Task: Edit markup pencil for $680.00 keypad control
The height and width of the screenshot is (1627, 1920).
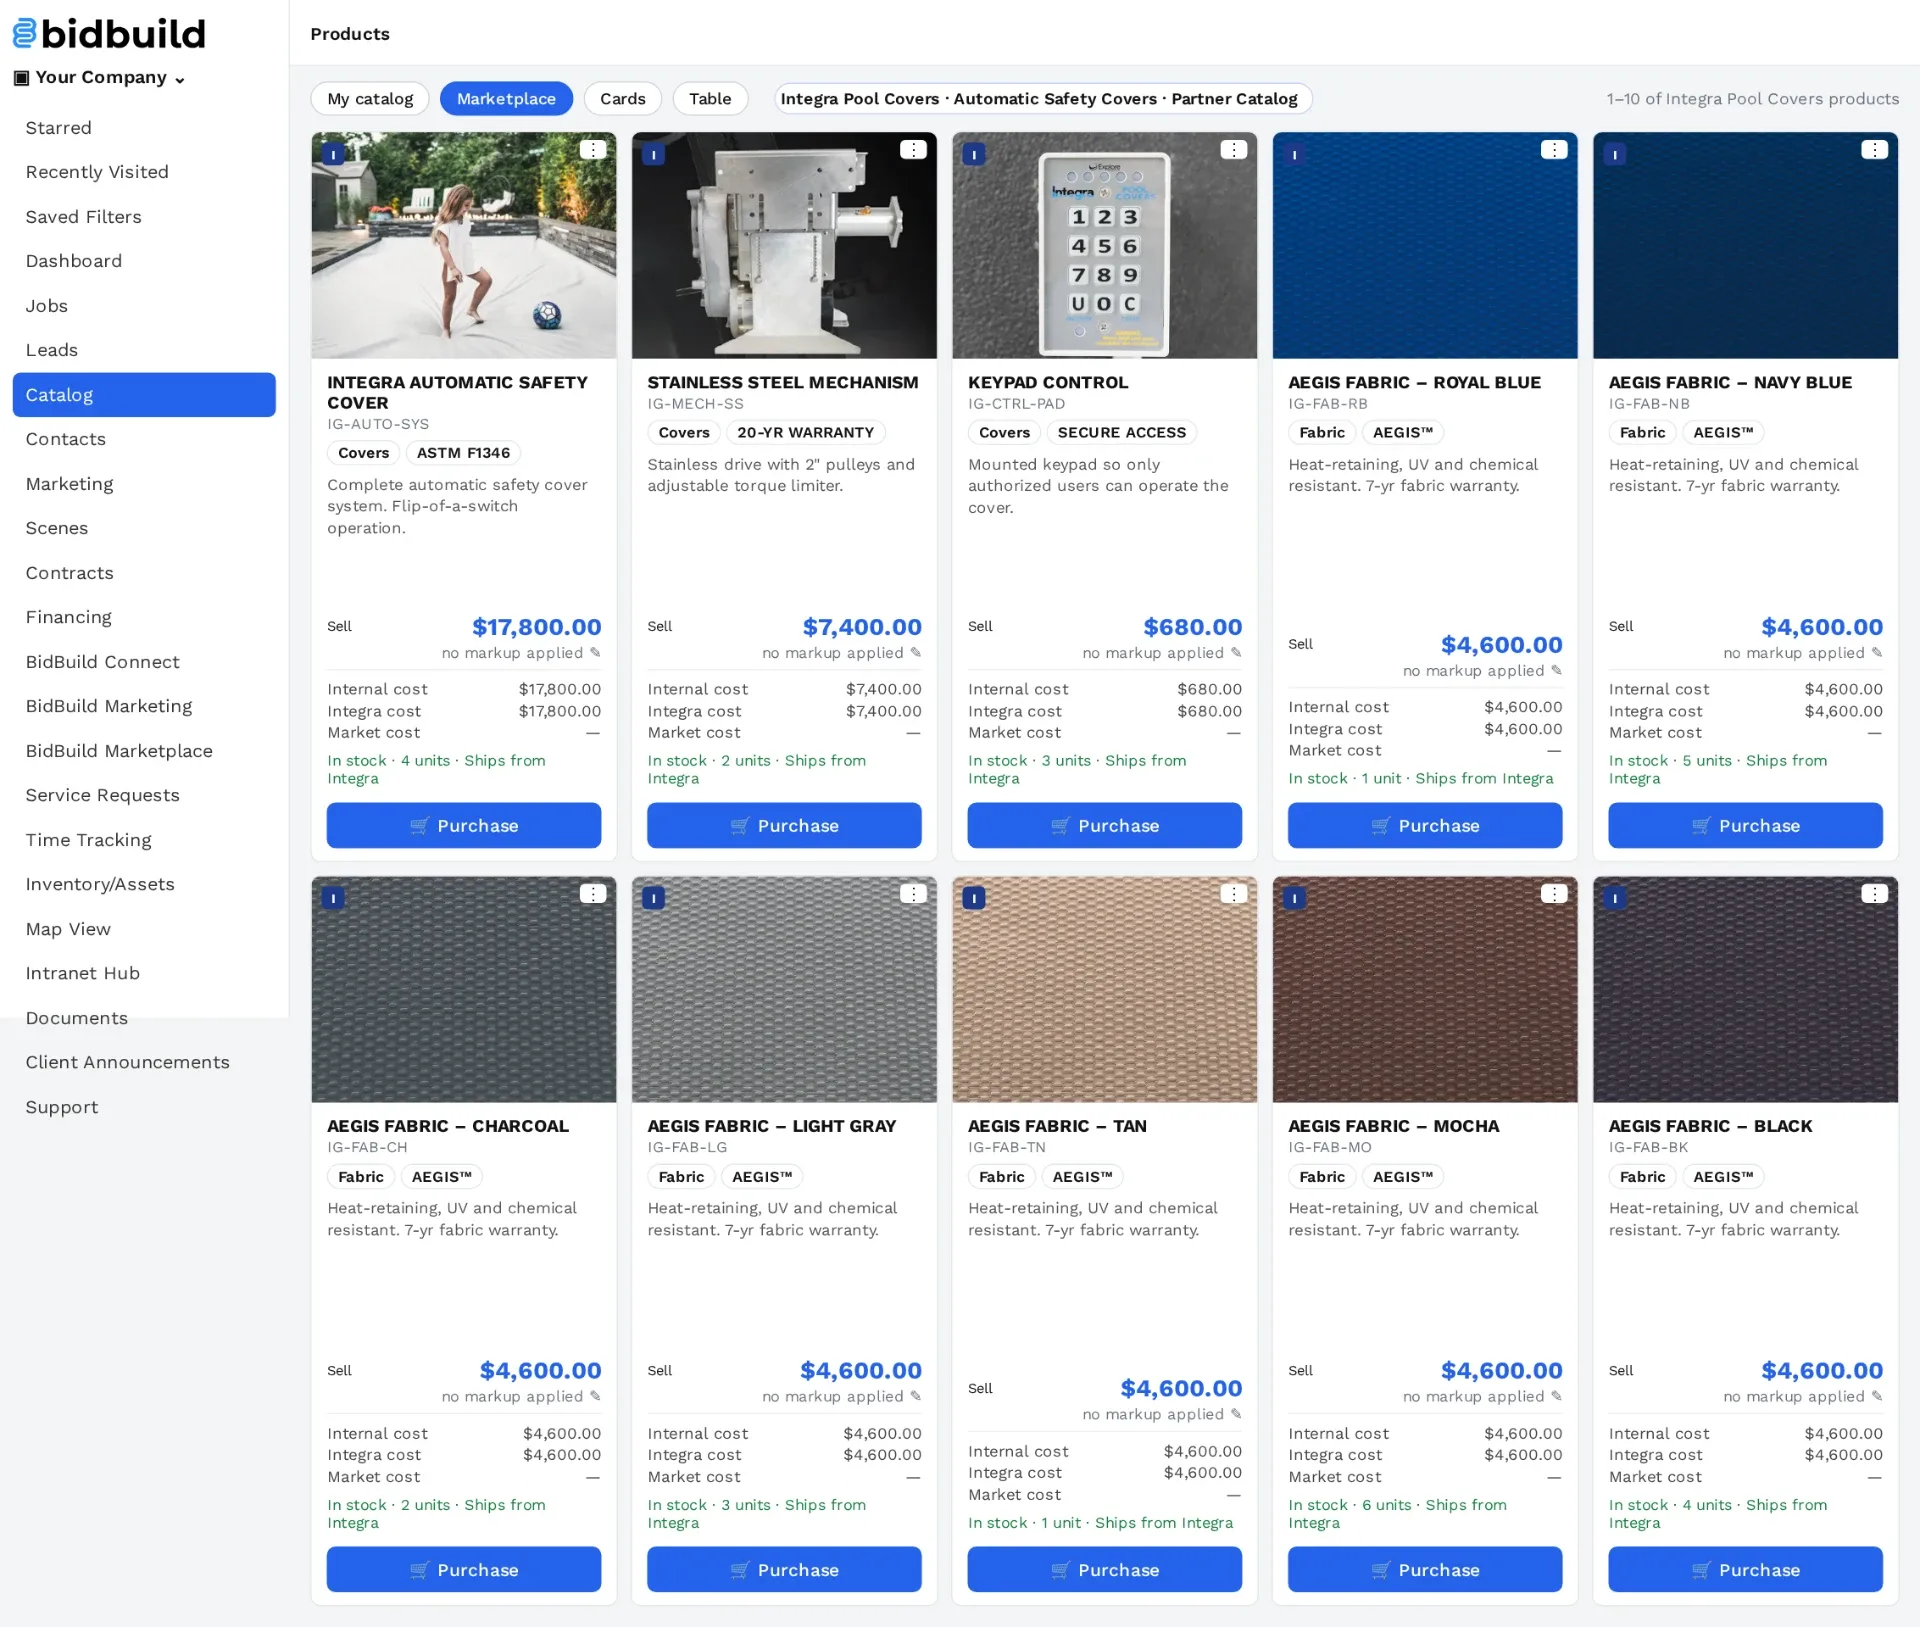Action: point(1236,652)
